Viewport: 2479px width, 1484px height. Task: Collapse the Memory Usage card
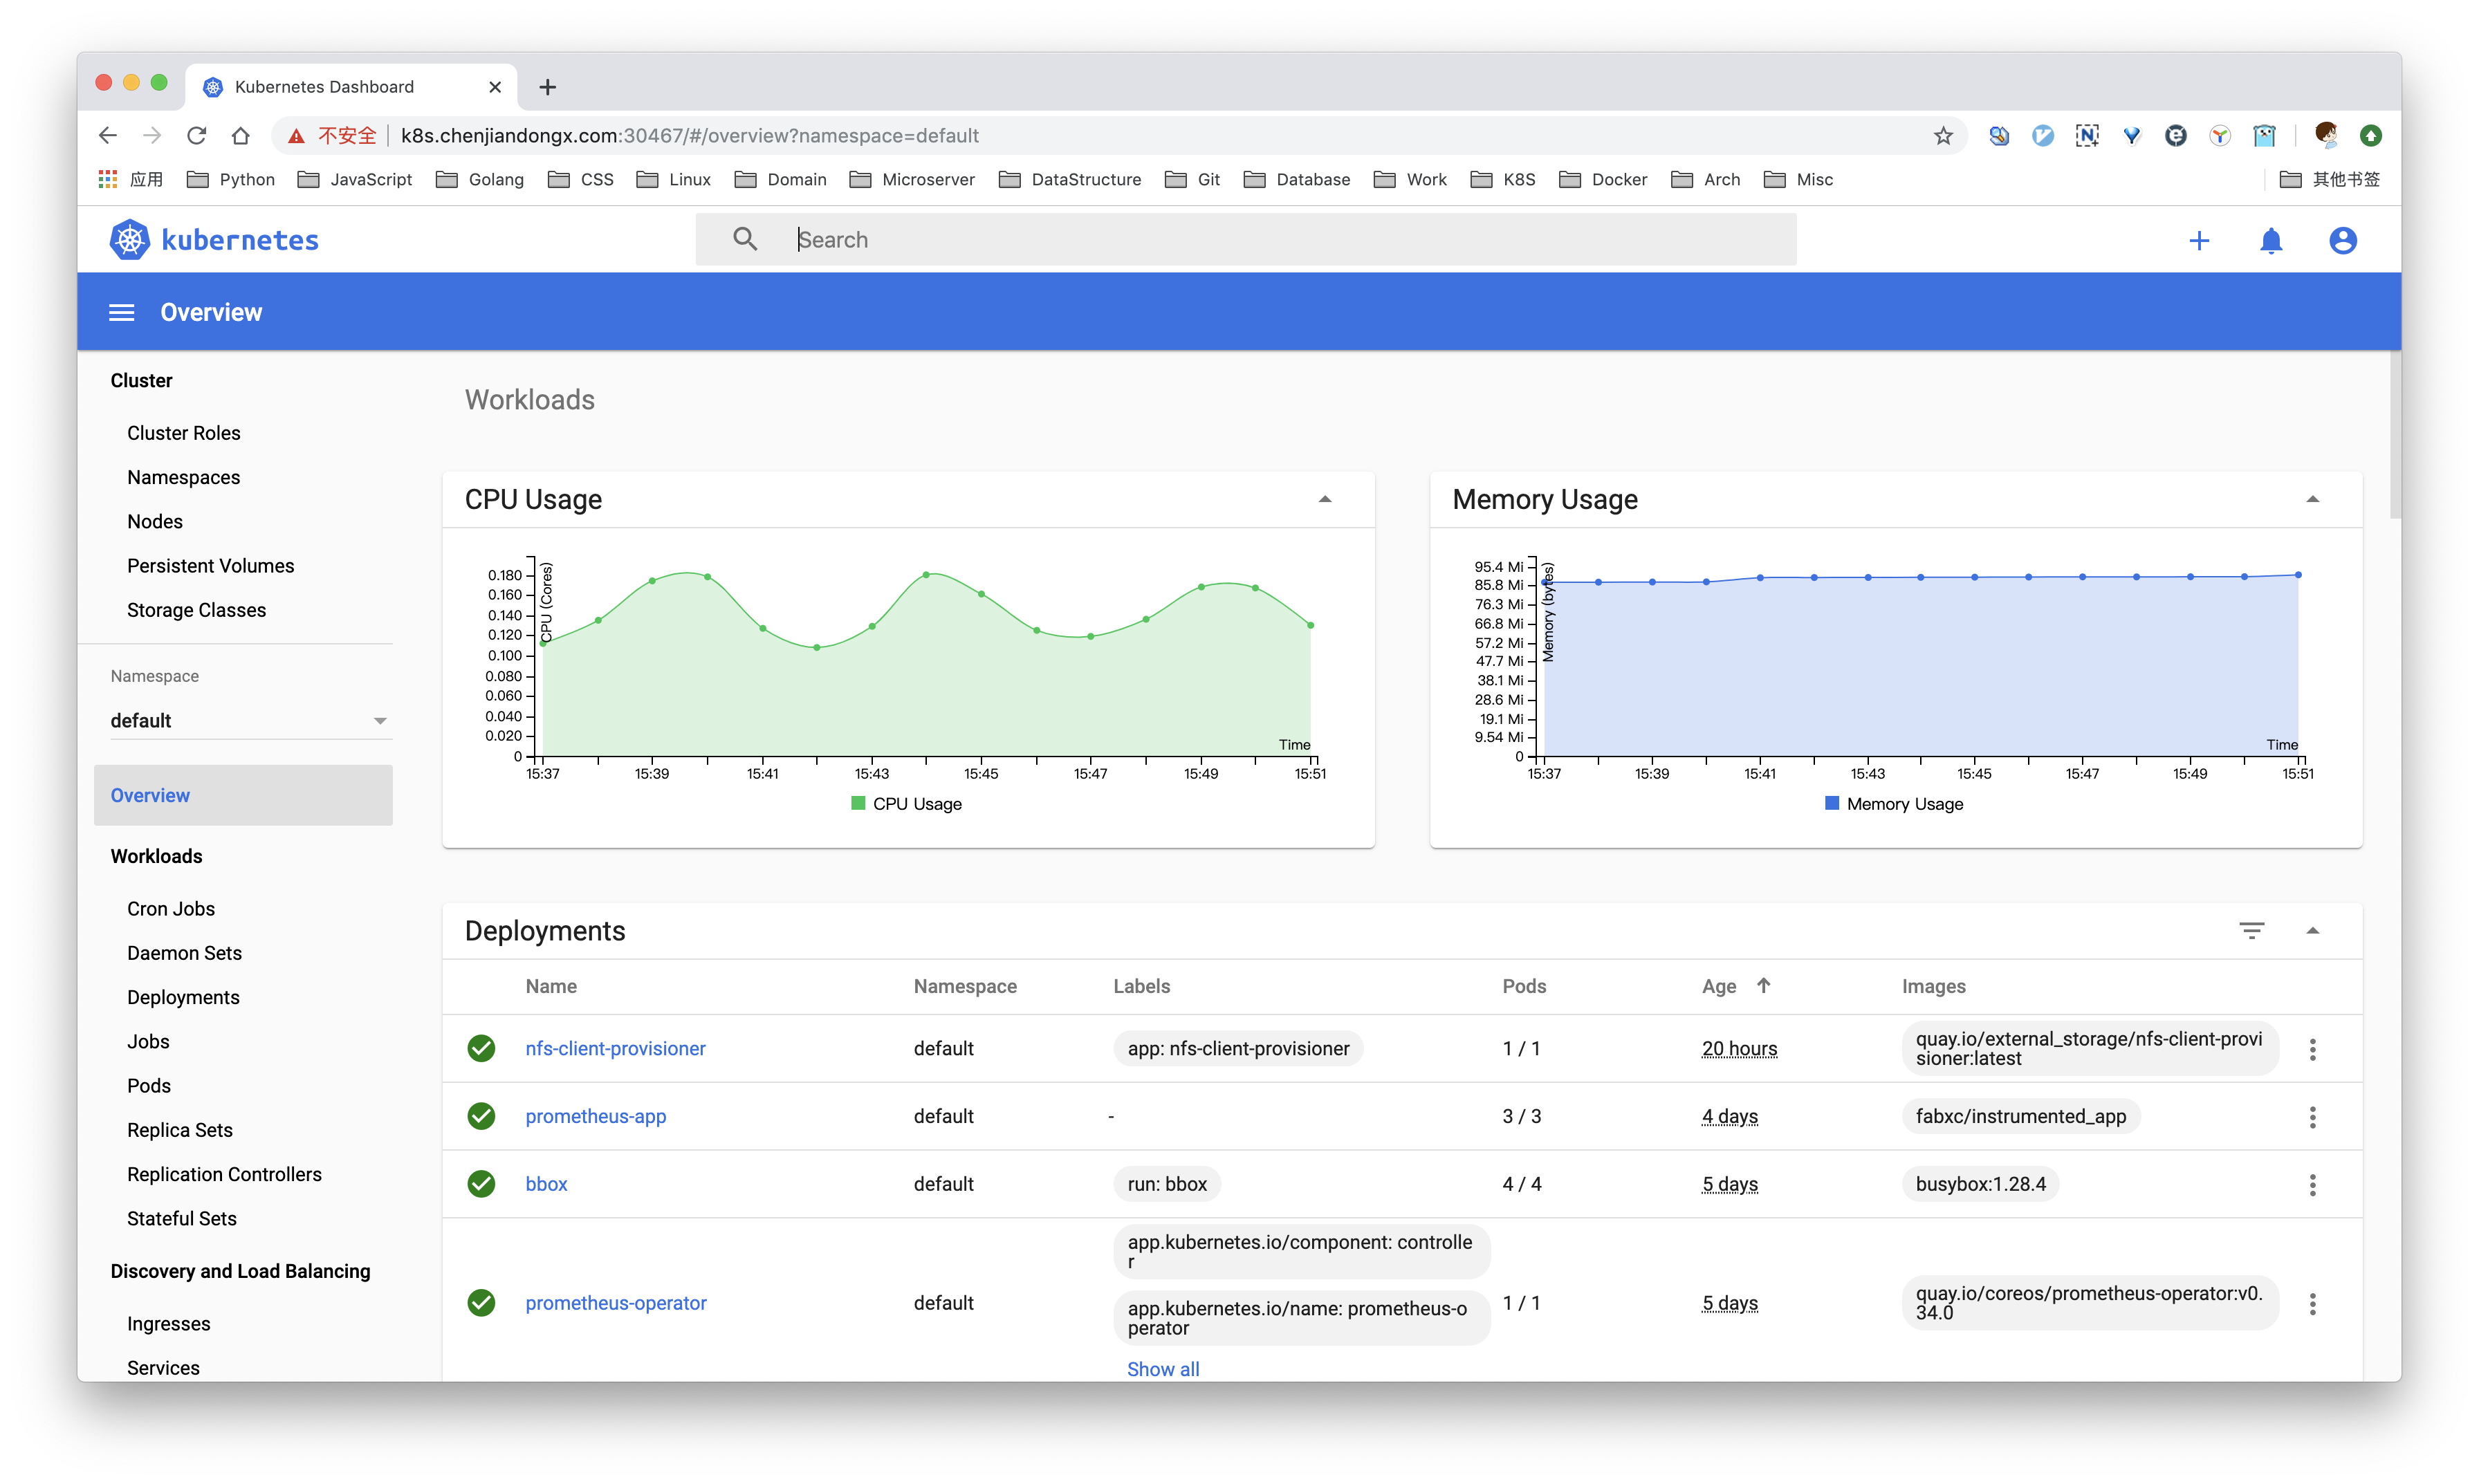pos(2312,499)
